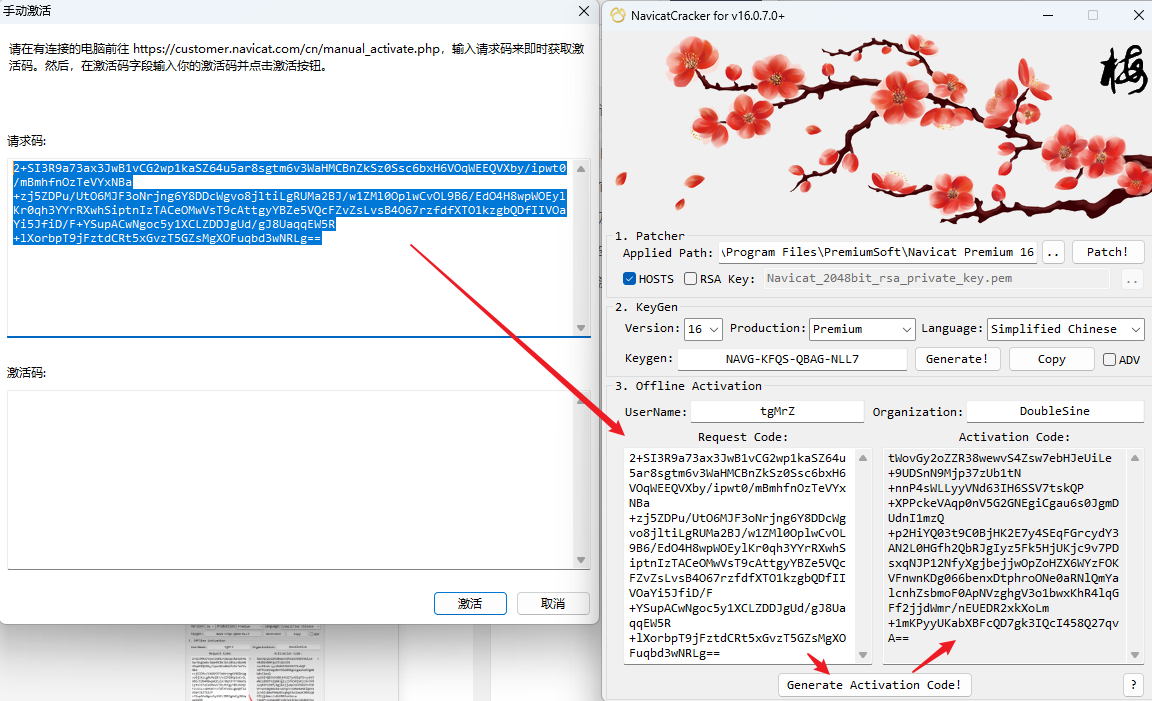Click the 取消 button
The image size is (1152, 701).
click(552, 604)
